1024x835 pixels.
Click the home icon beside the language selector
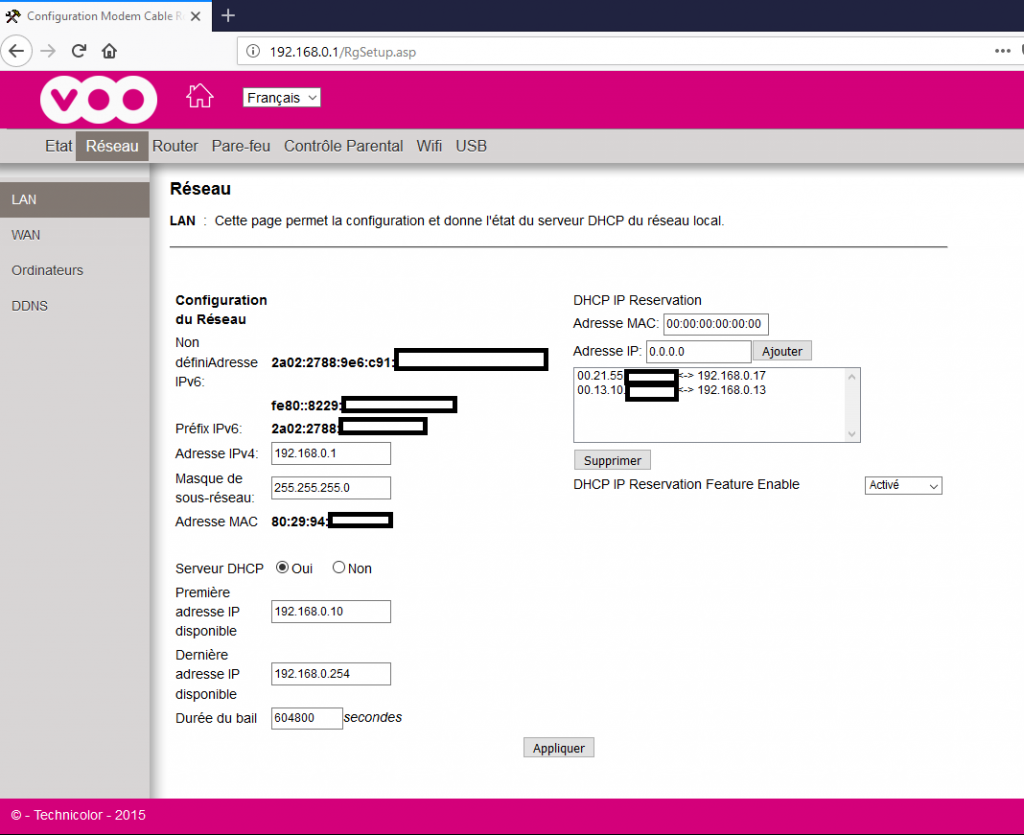coord(199,95)
